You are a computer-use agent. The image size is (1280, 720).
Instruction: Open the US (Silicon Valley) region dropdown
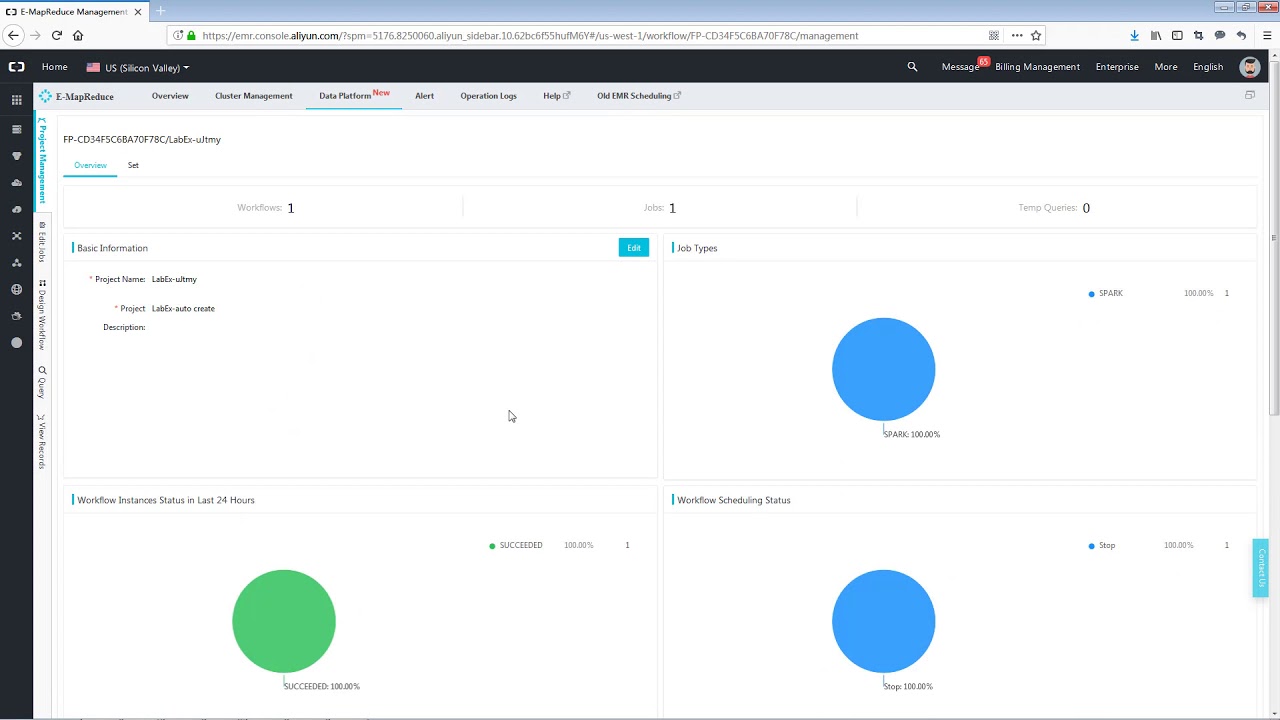coord(138,68)
